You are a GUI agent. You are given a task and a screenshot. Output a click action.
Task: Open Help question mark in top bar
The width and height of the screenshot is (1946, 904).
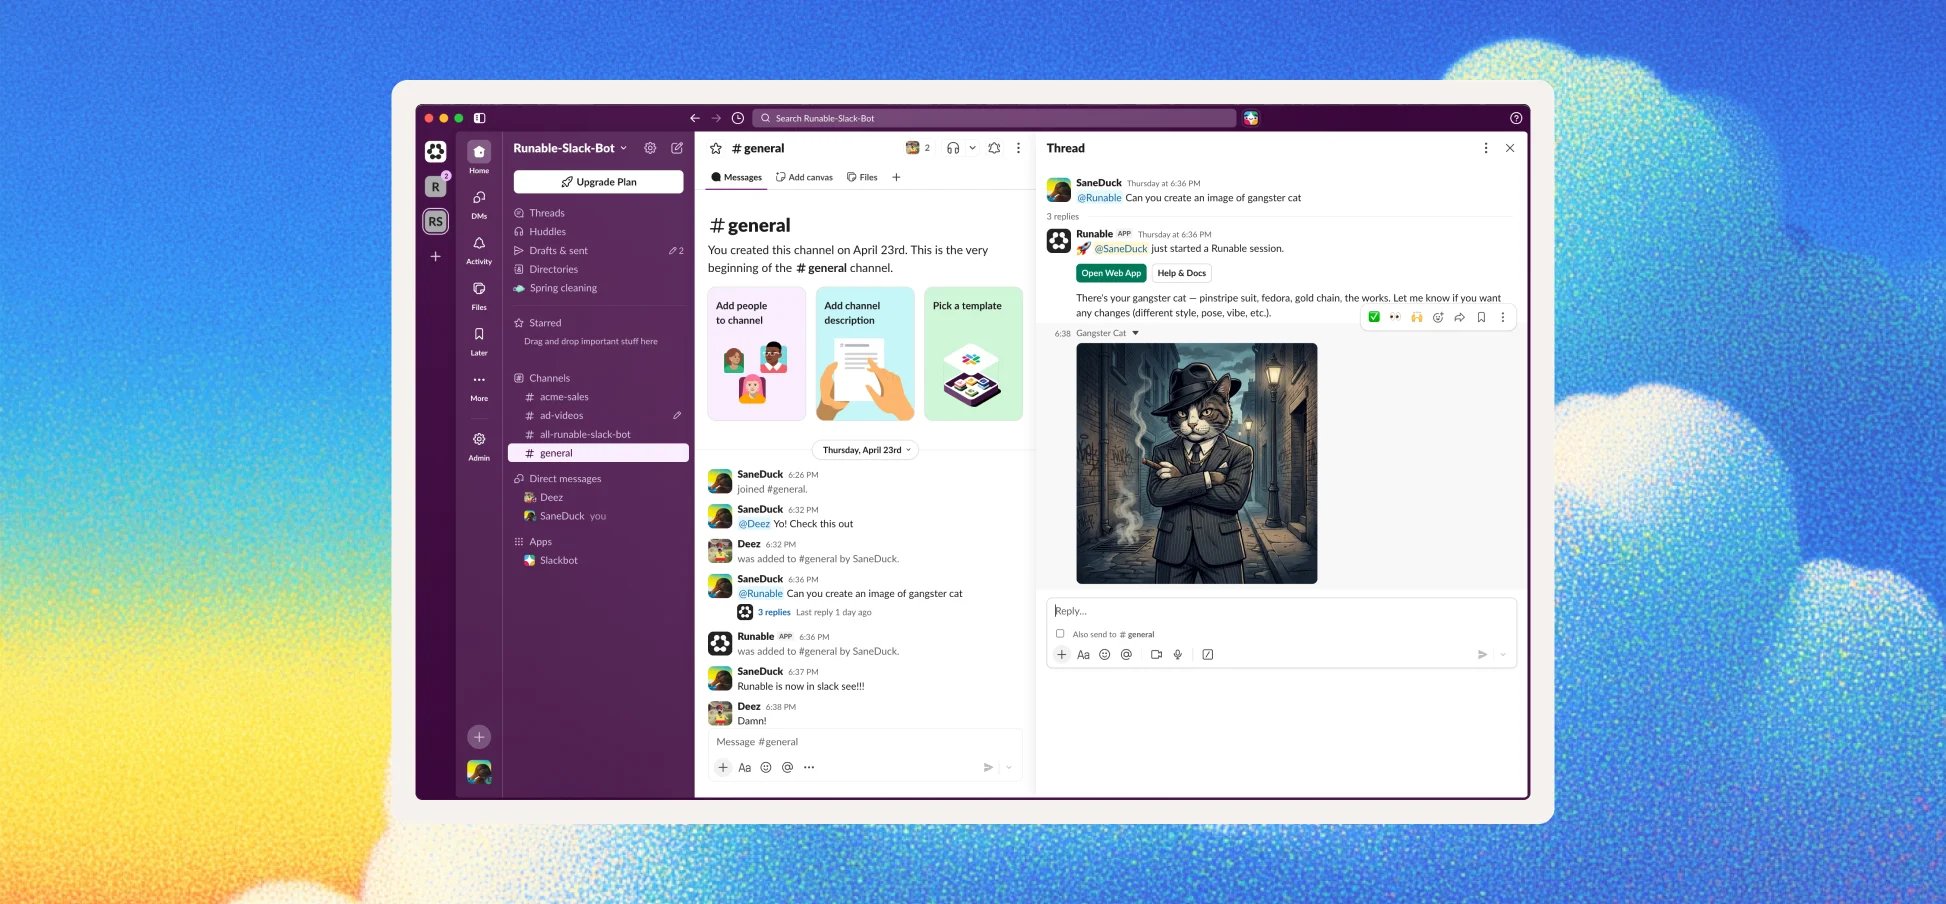pos(1516,118)
